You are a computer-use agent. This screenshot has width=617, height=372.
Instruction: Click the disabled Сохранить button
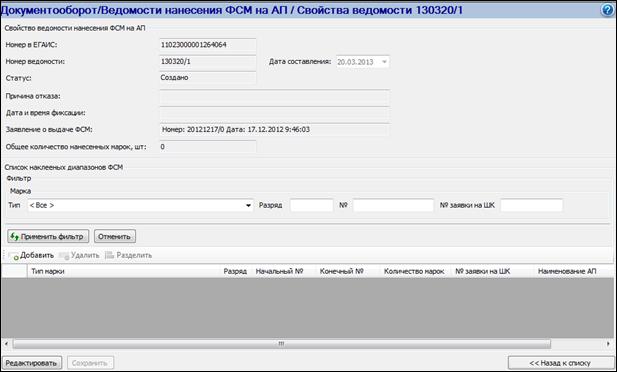[90, 363]
